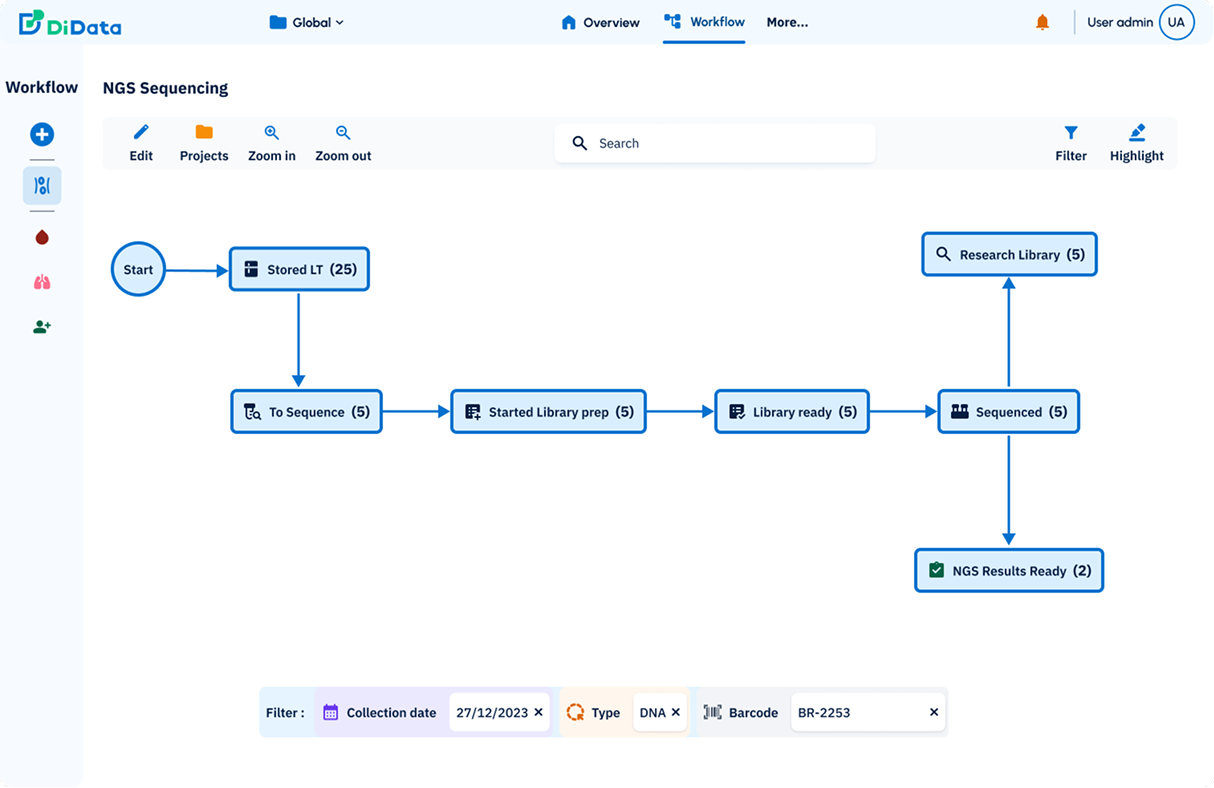Open the Edit pencil tool

tap(141, 143)
